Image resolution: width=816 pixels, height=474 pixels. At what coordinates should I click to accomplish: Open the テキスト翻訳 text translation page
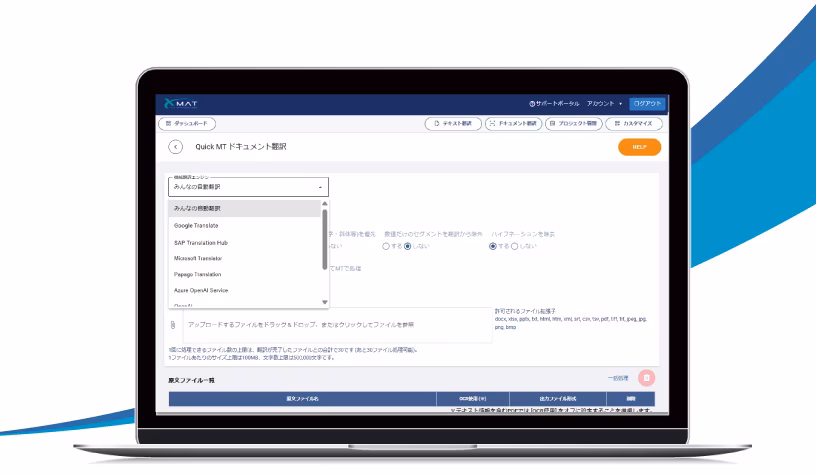pyautogui.click(x=452, y=123)
